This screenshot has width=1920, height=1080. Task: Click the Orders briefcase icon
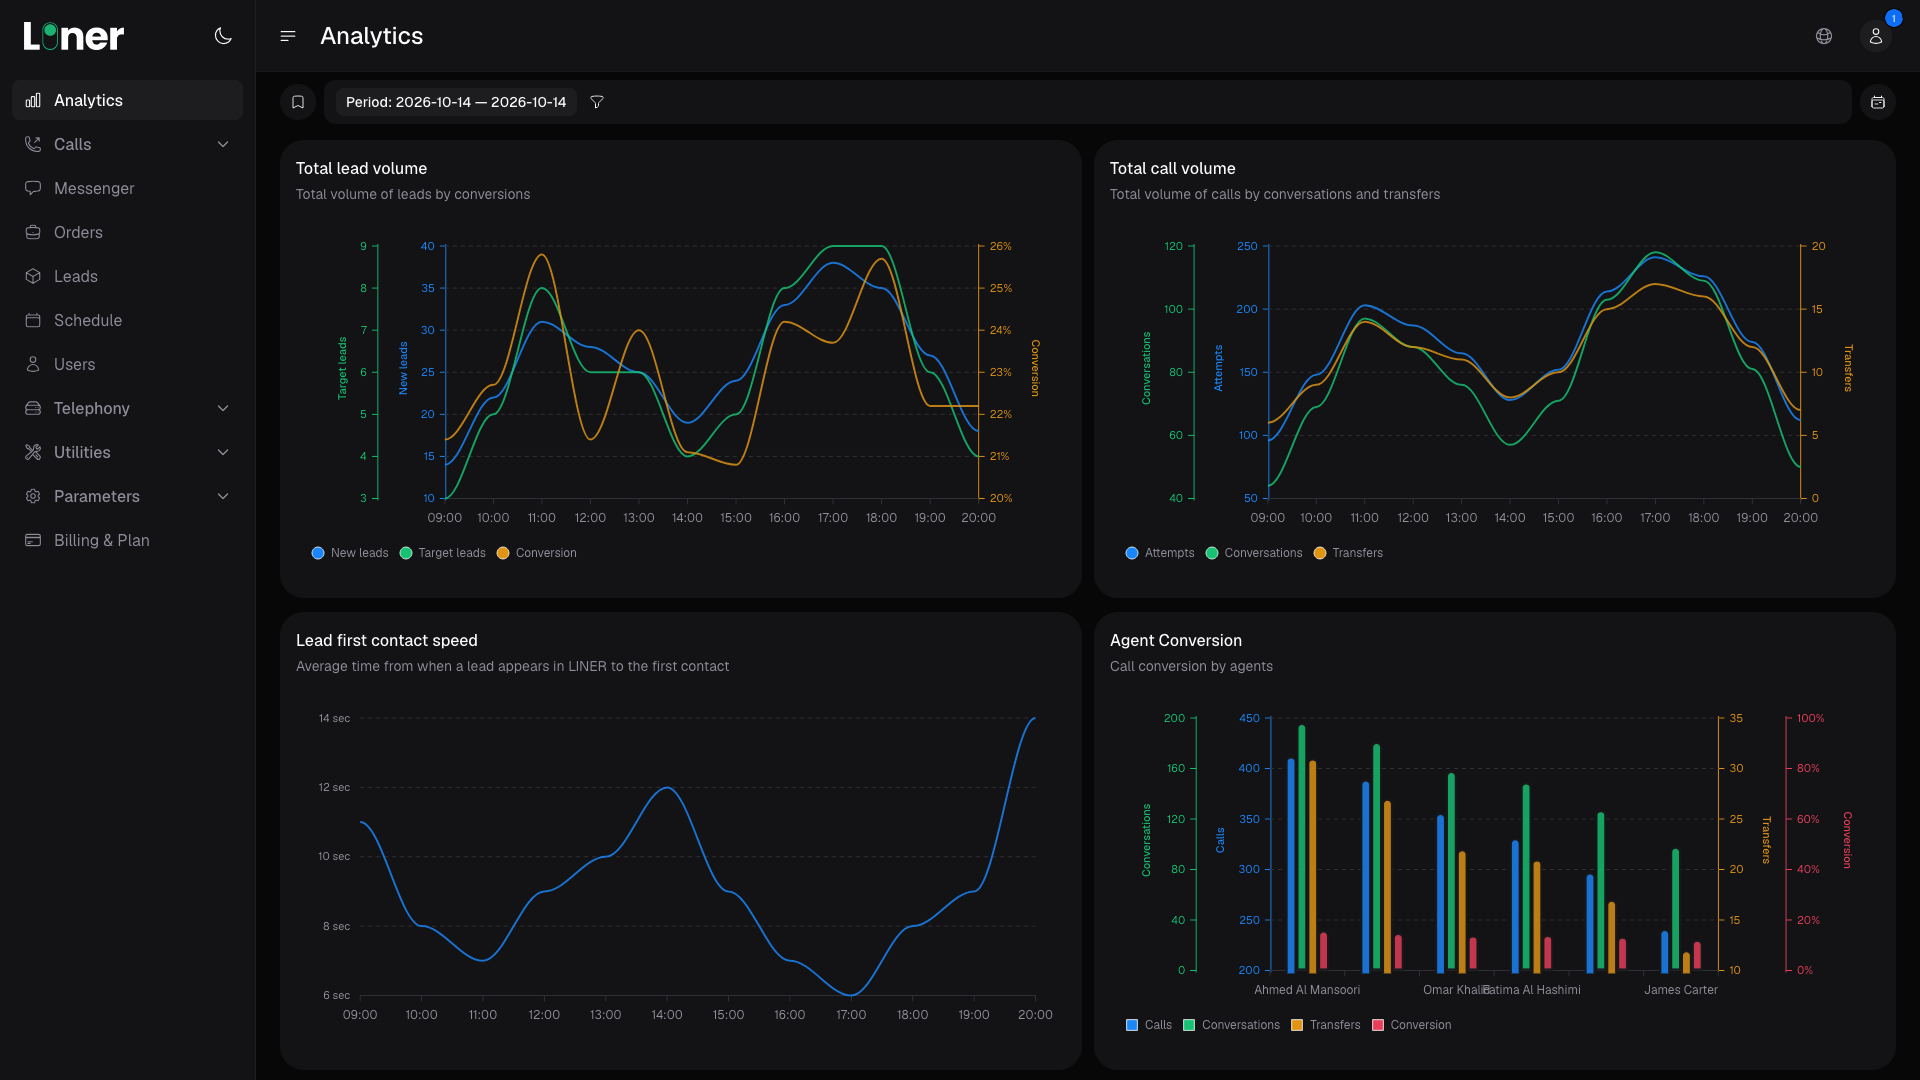click(x=33, y=232)
